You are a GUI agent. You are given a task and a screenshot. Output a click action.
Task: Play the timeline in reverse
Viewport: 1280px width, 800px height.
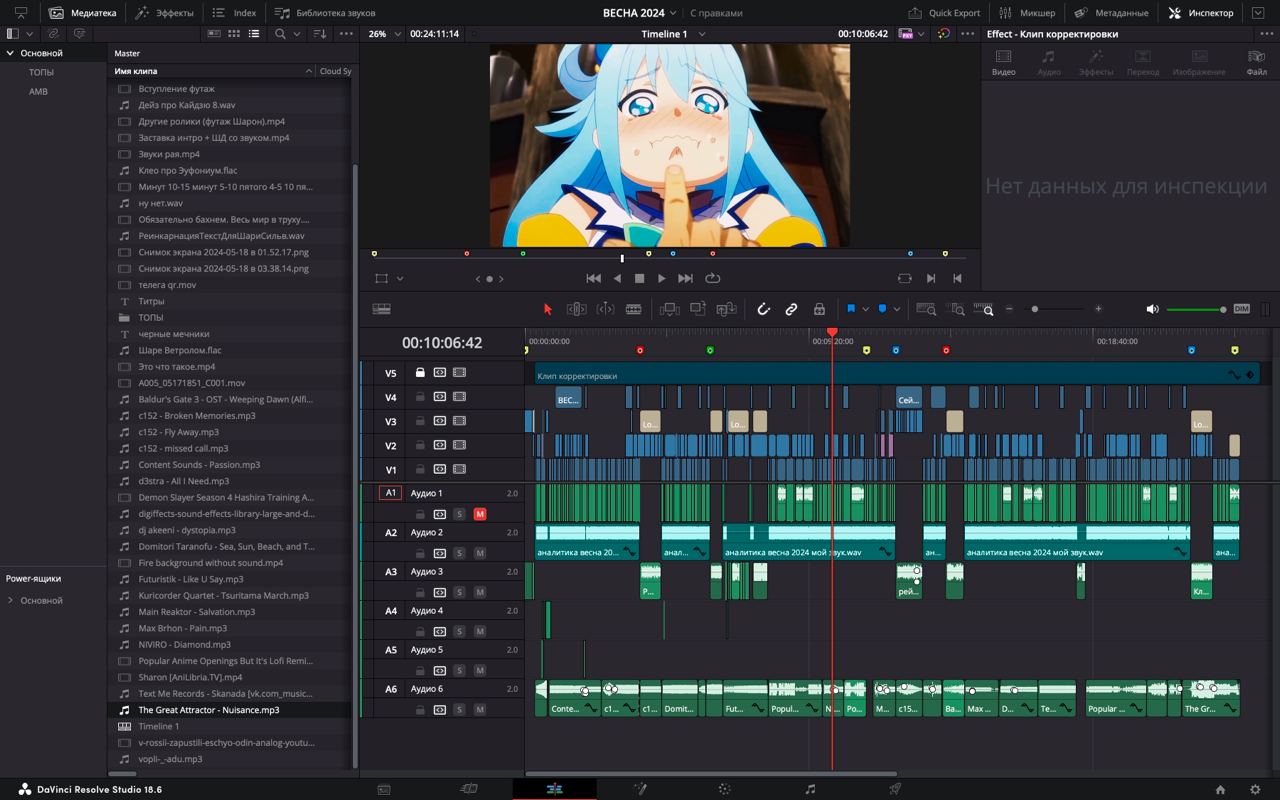(x=617, y=278)
